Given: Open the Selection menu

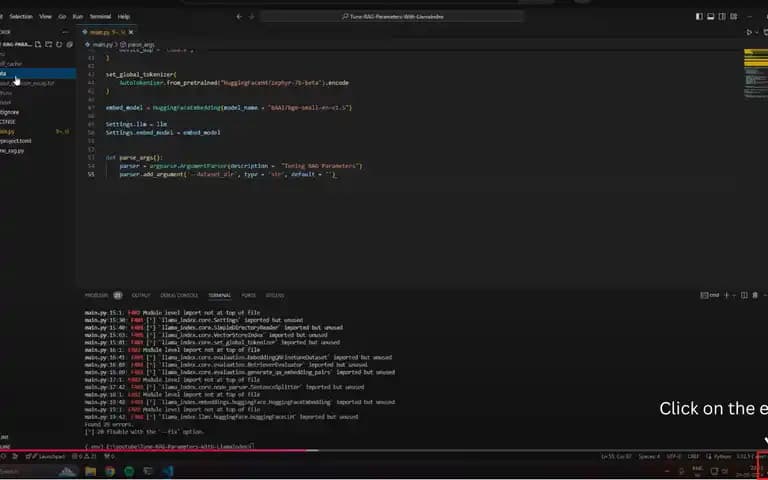Looking at the screenshot, I should click(21, 17).
